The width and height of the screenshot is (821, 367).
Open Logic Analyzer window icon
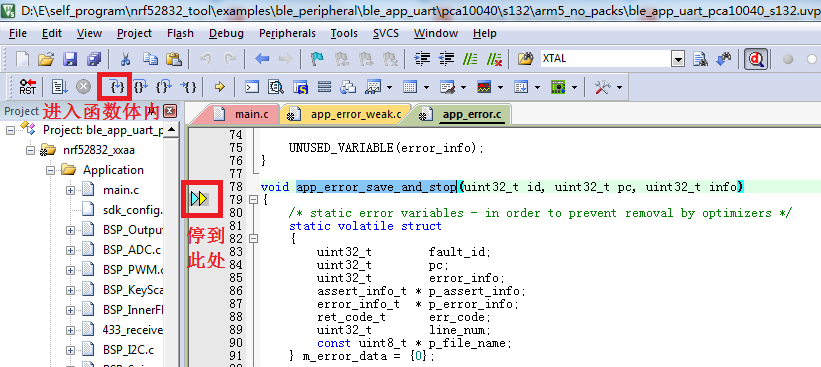click(484, 86)
